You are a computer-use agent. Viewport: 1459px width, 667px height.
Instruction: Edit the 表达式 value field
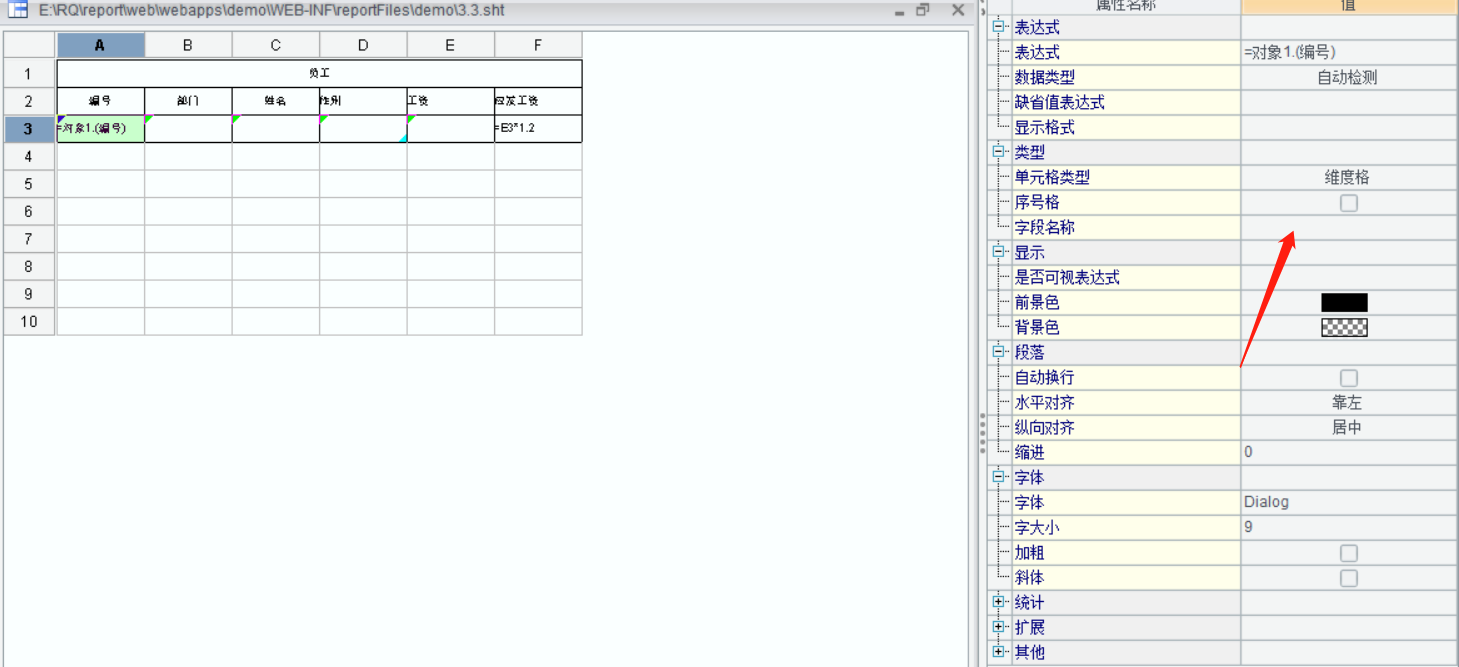[1347, 53]
